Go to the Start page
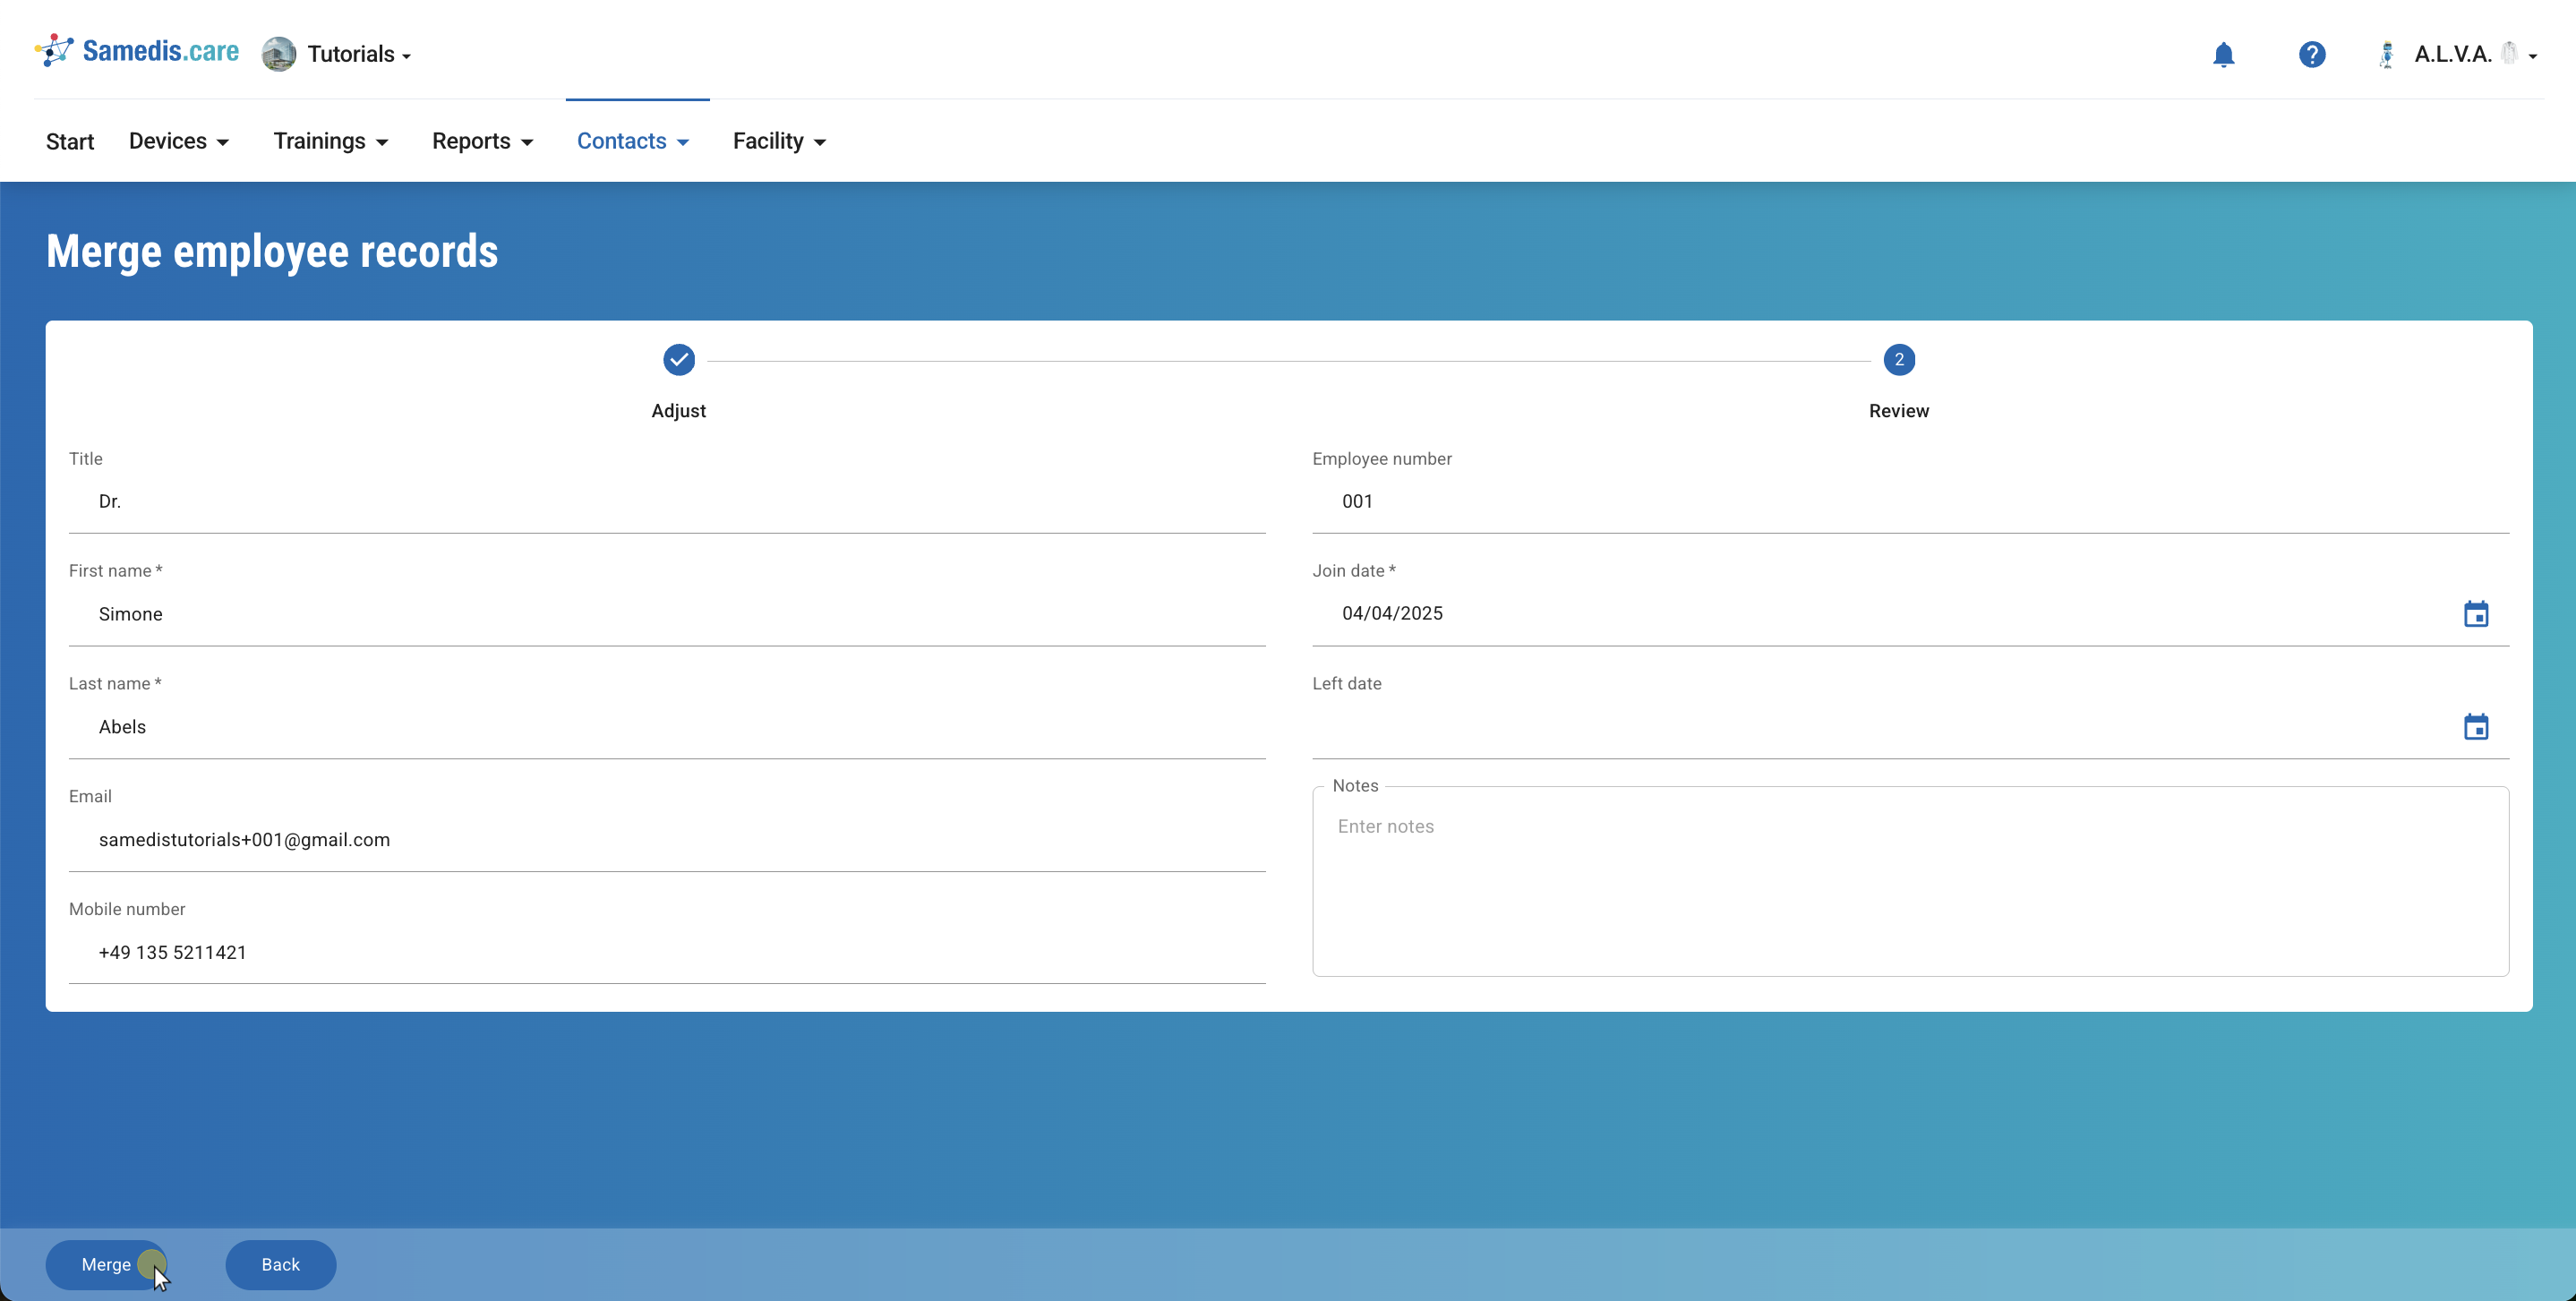This screenshot has width=2576, height=1301. point(70,141)
